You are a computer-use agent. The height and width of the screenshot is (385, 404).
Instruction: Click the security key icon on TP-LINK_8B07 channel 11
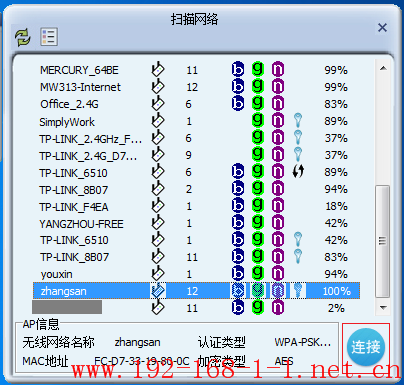coord(298,256)
